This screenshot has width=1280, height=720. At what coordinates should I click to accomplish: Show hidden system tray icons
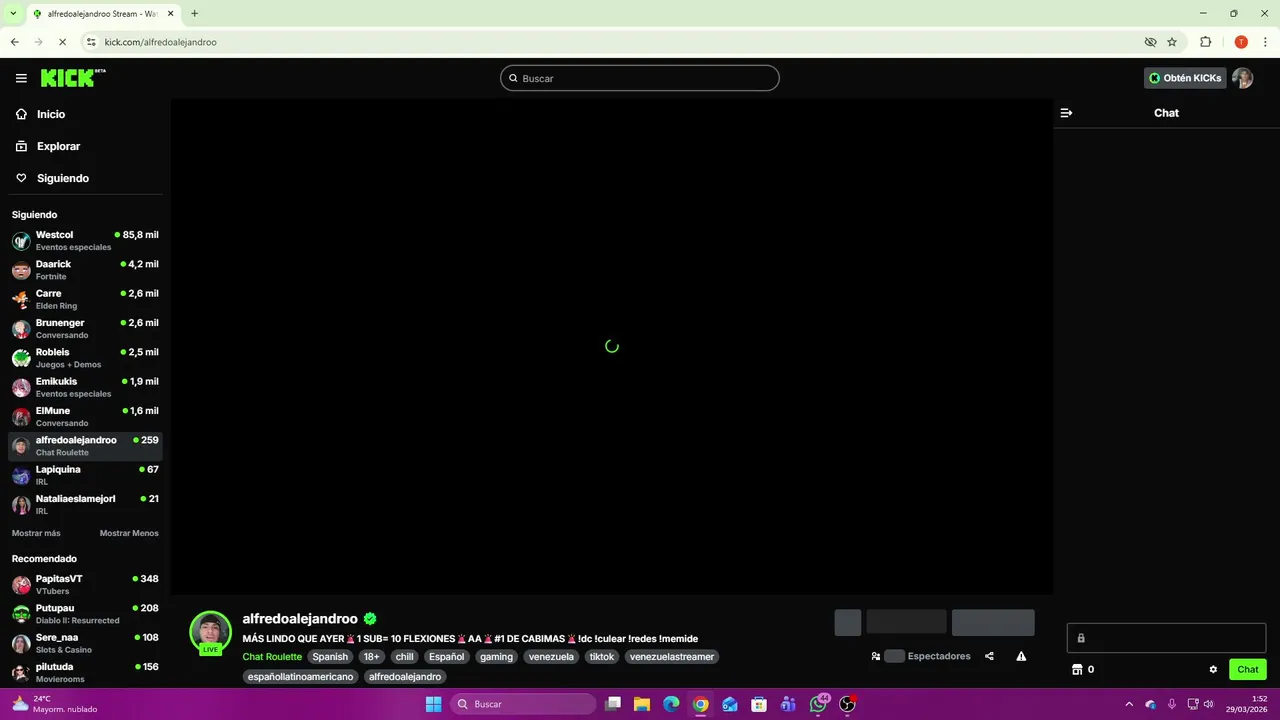click(1129, 704)
